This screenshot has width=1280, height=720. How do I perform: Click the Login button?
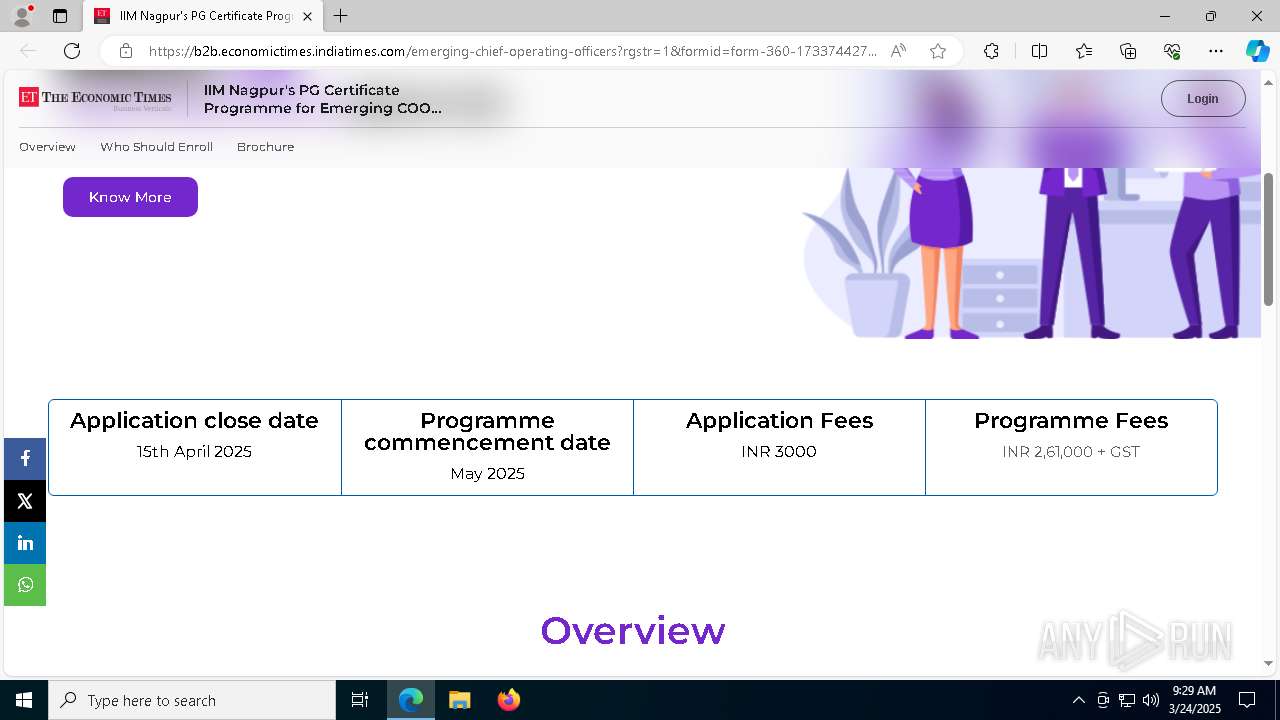(1203, 98)
